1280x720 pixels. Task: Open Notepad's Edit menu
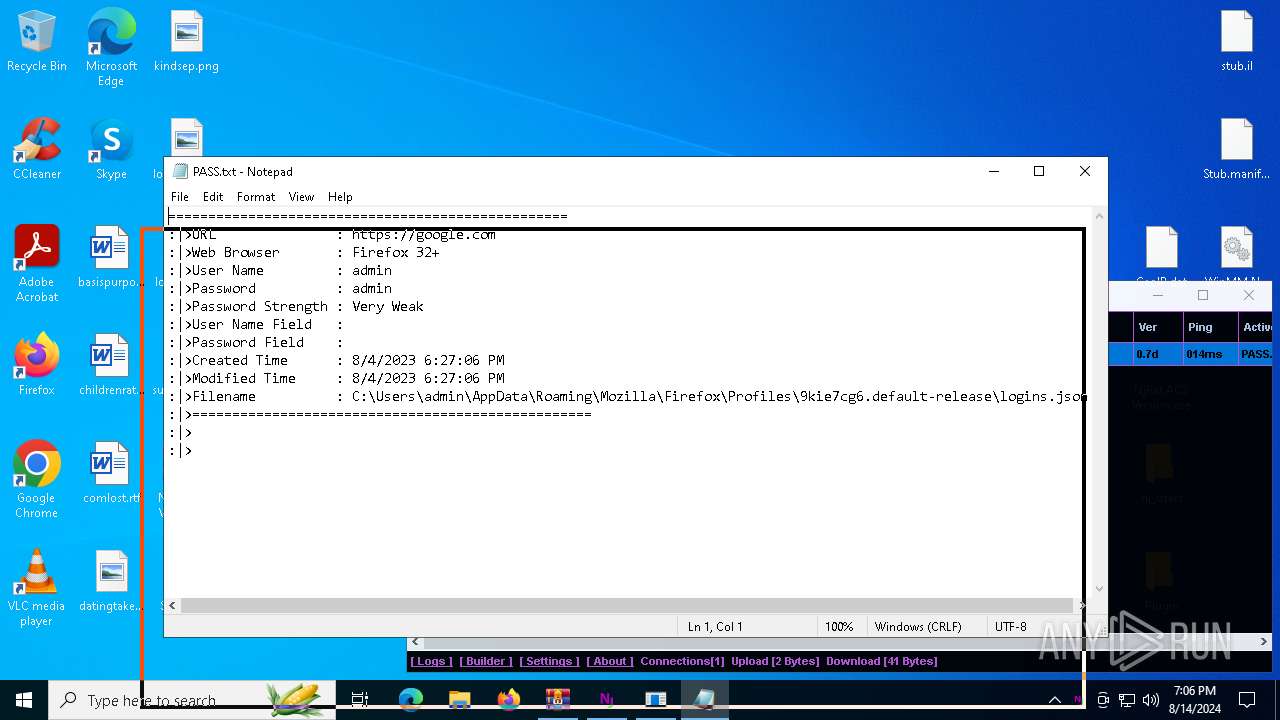point(213,197)
